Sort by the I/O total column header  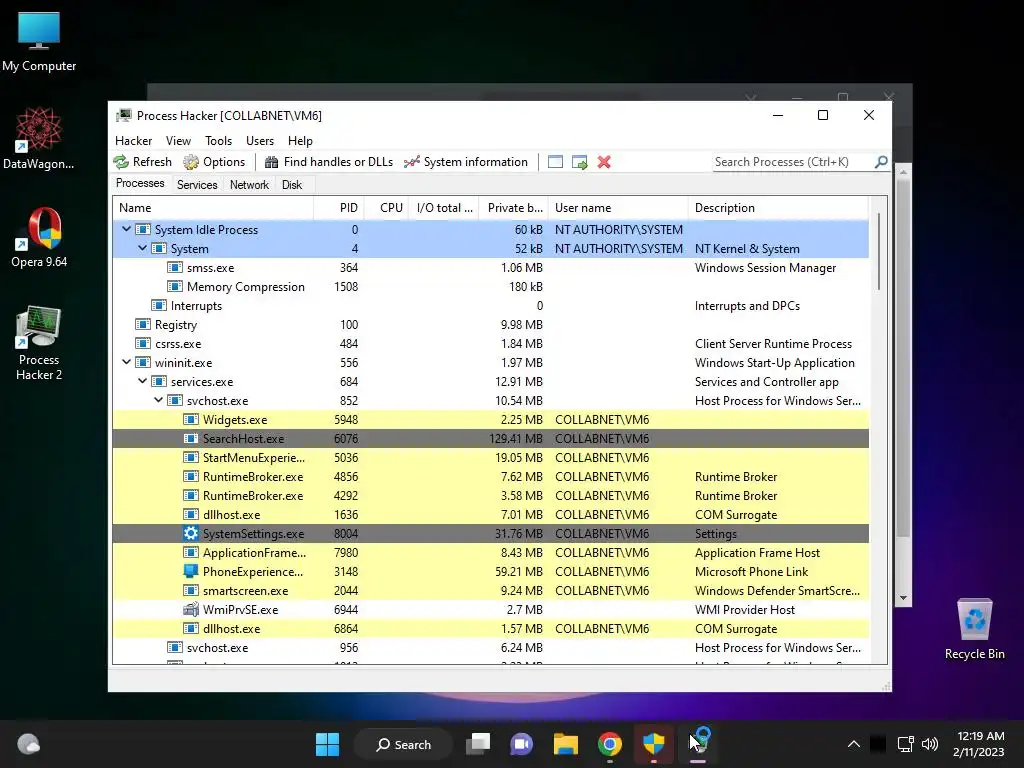(443, 208)
